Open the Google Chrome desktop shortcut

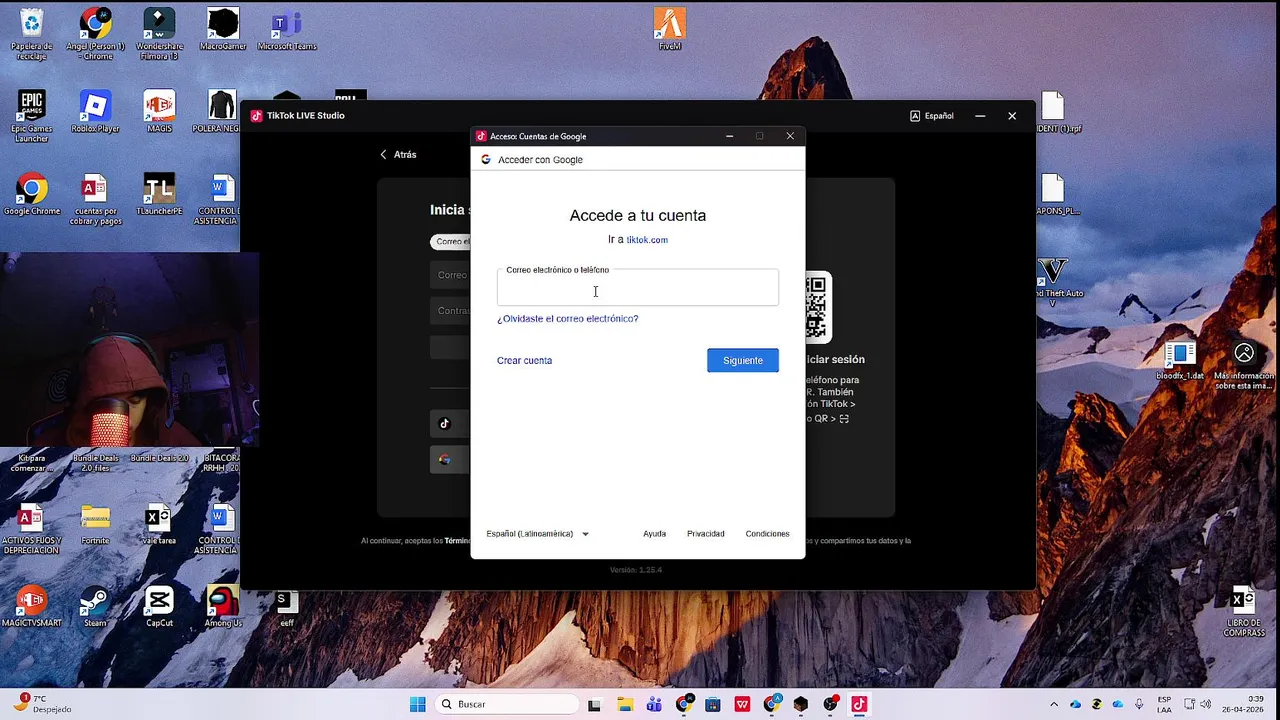[32, 194]
